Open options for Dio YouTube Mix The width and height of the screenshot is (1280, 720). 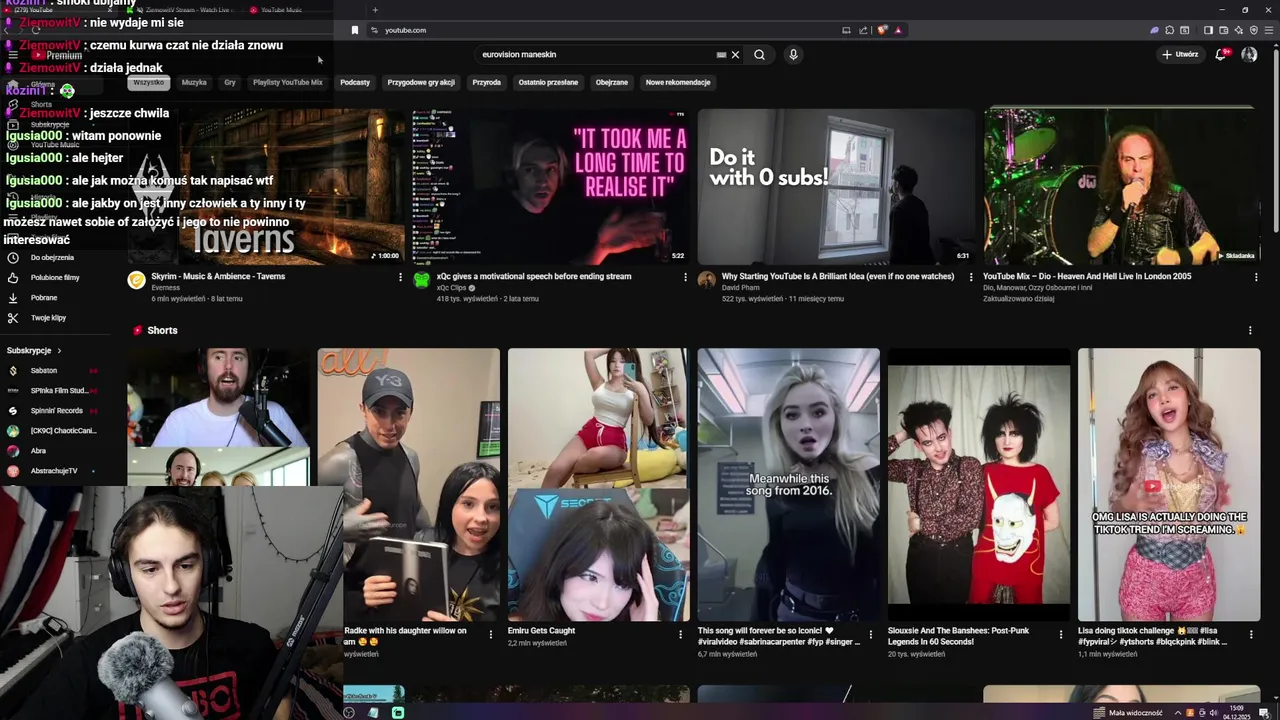pos(1256,277)
